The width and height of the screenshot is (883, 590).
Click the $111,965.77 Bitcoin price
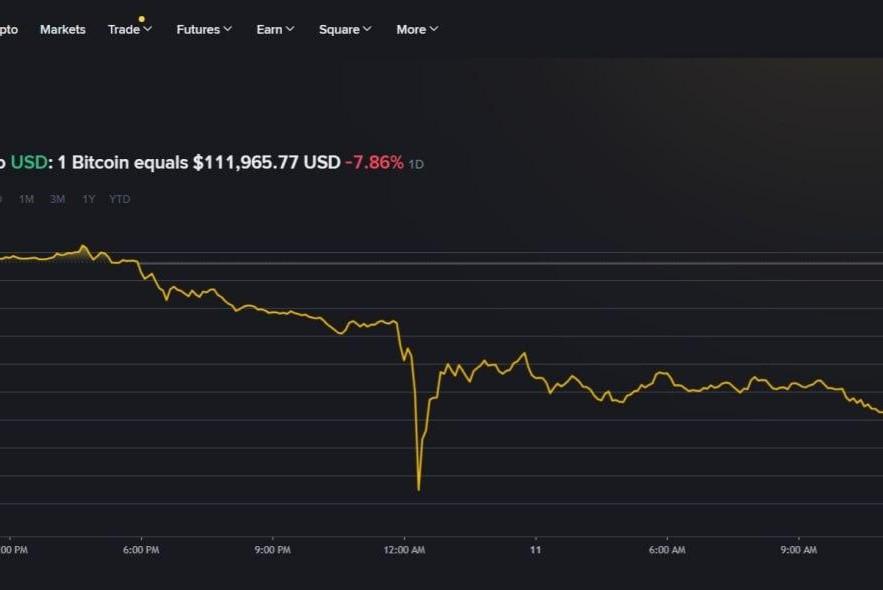pyautogui.click(x=266, y=162)
